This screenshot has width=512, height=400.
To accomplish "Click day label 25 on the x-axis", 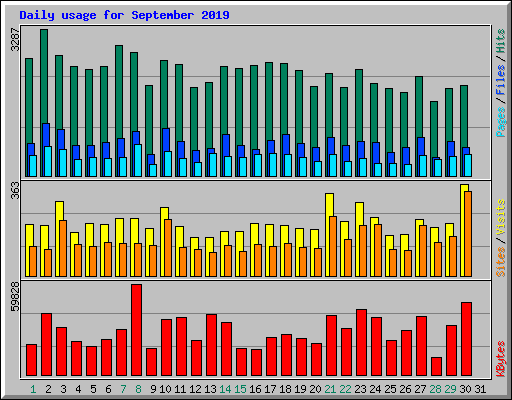I will point(390,389).
